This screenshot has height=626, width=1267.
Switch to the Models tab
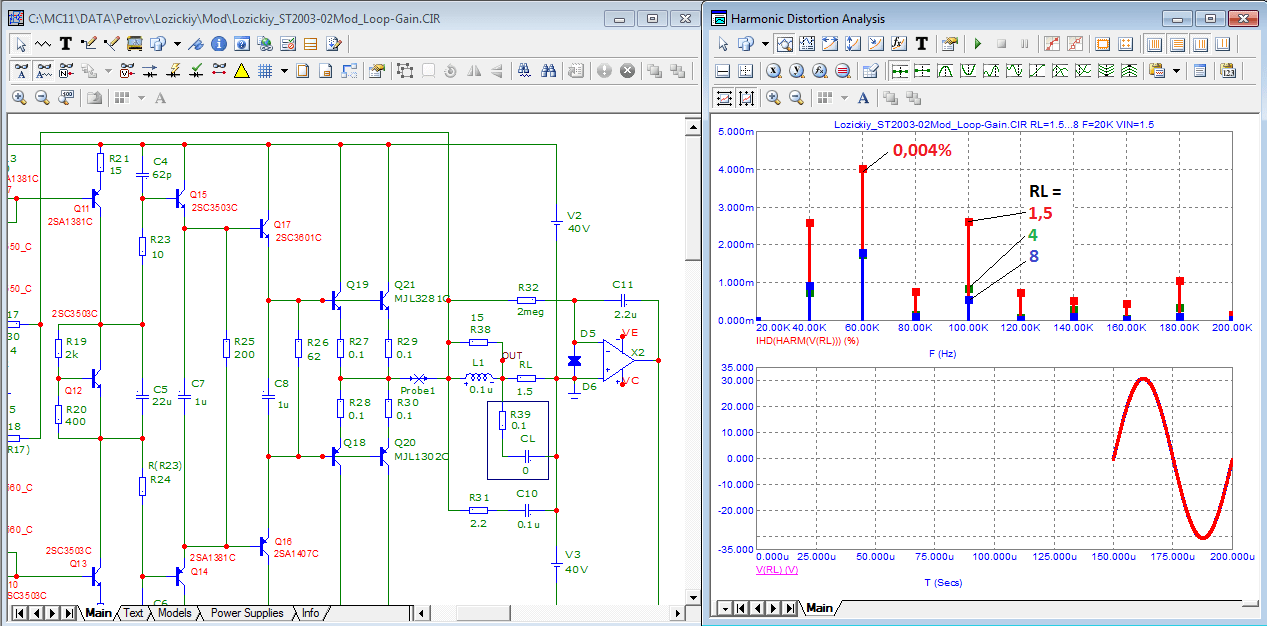click(174, 613)
